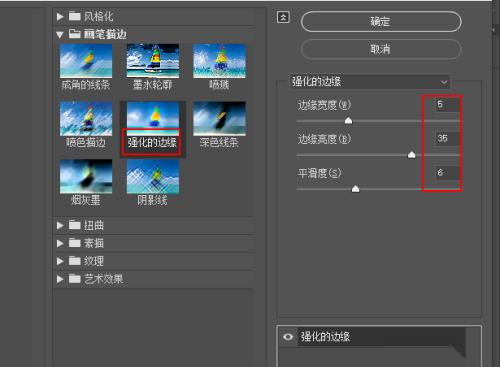Click the 边缘亮度 value field
The image size is (500, 367).
click(447, 139)
